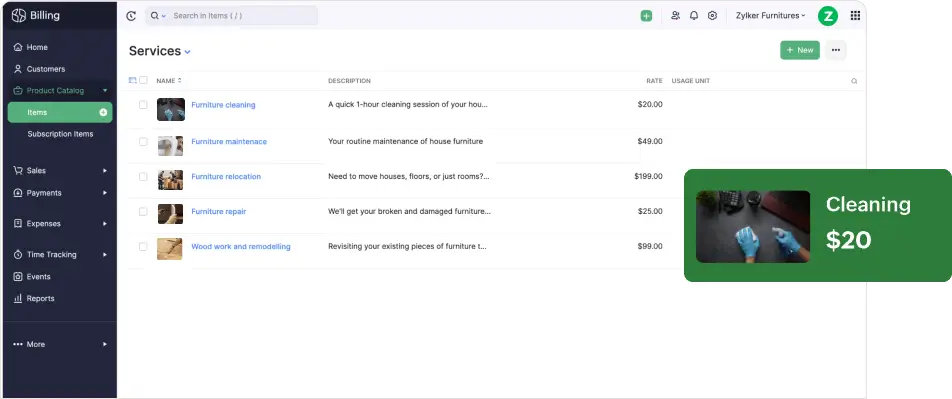Click the Cleaning $20 card image
The image size is (952, 399).
[x=753, y=227]
